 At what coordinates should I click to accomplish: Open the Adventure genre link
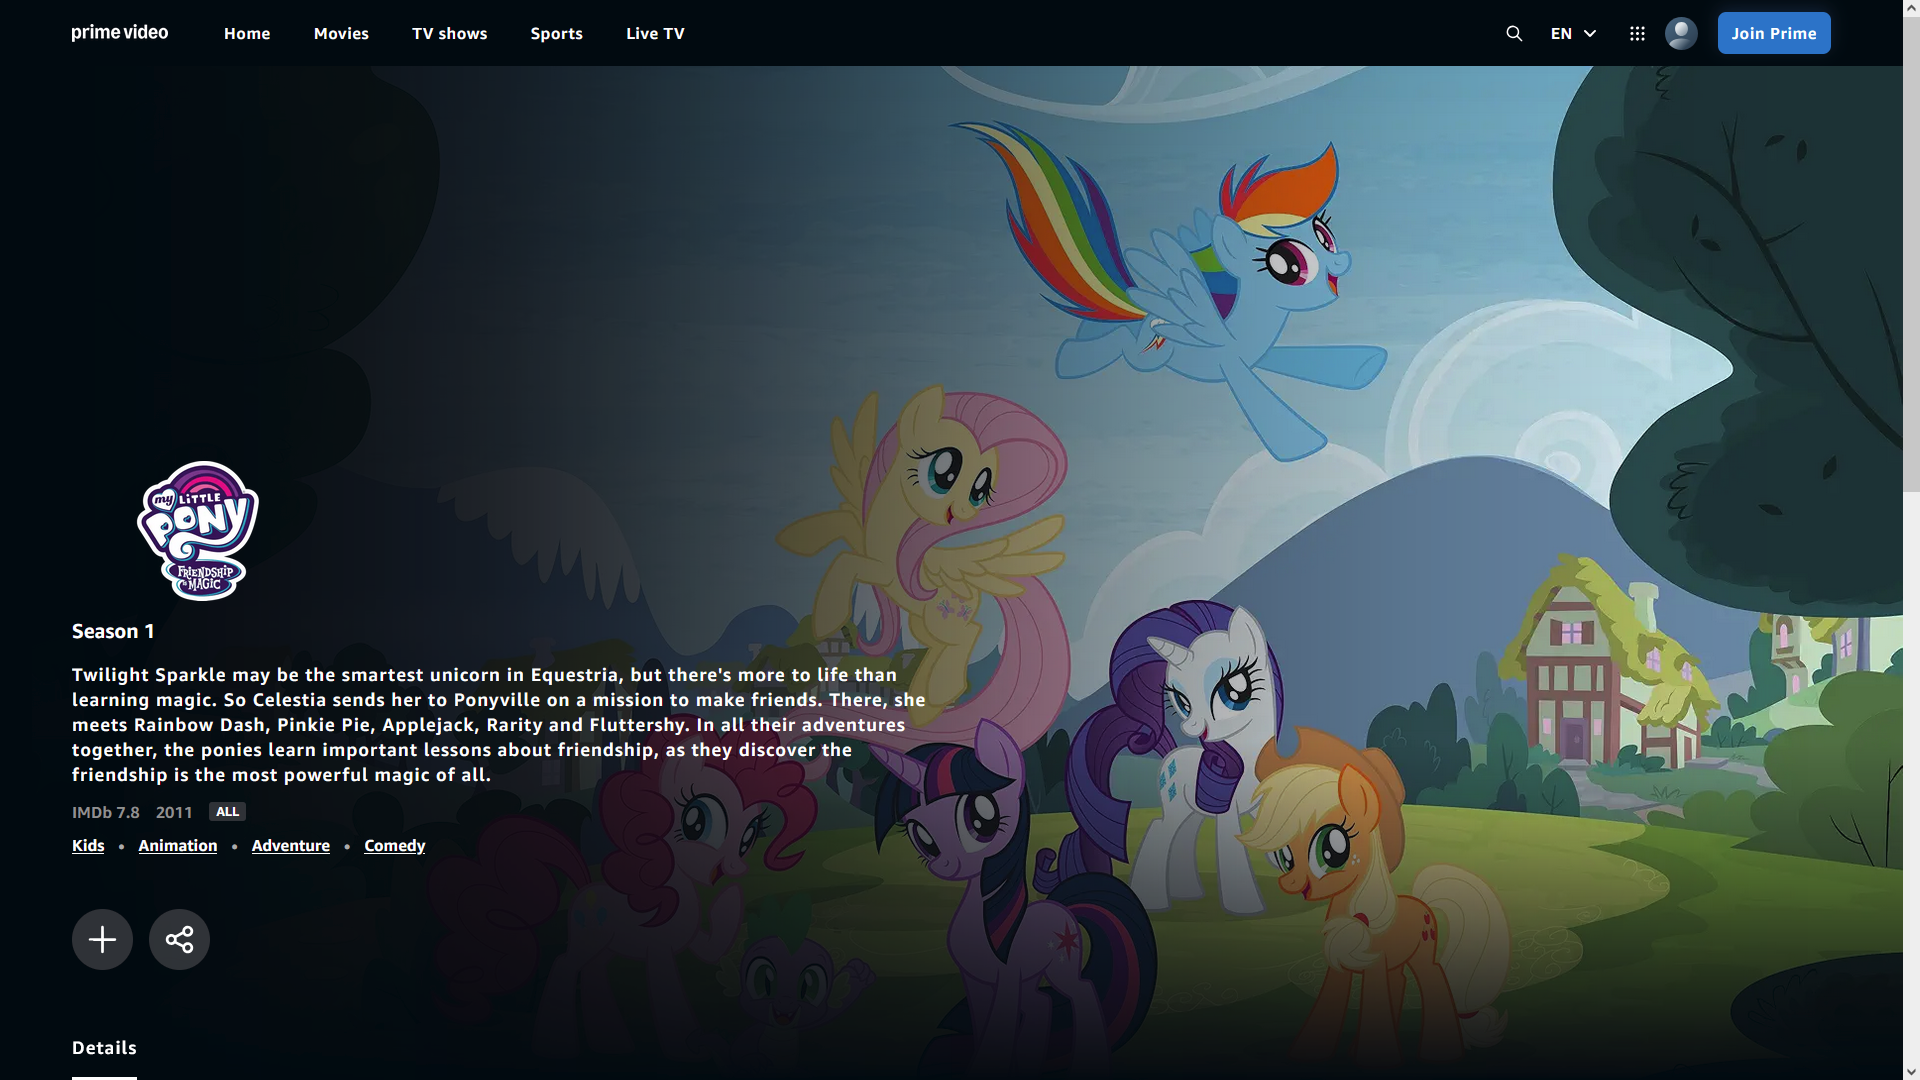click(291, 846)
